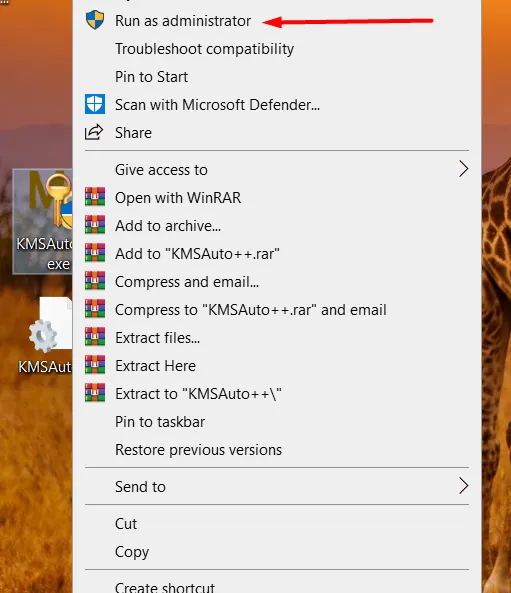Click WinRAR icon beside Extract files...
The height and width of the screenshot is (593, 511).
[x=95, y=337]
